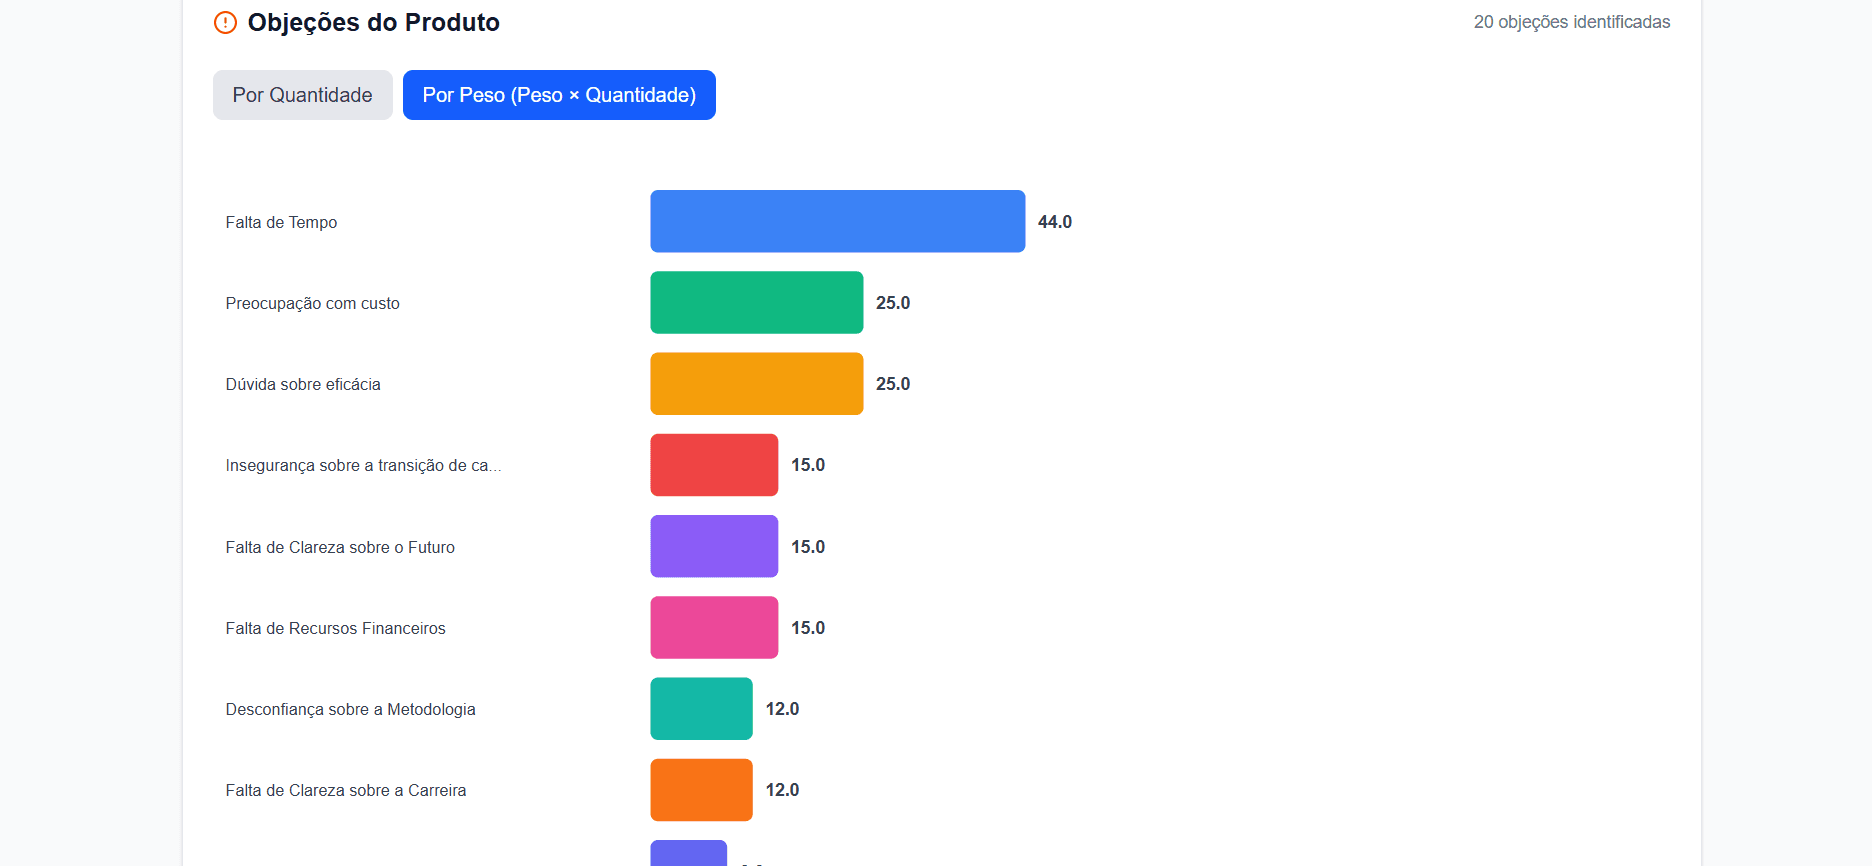Image resolution: width=1872 pixels, height=866 pixels.
Task: Click the green Preocupação com custo bar
Action: (x=756, y=302)
